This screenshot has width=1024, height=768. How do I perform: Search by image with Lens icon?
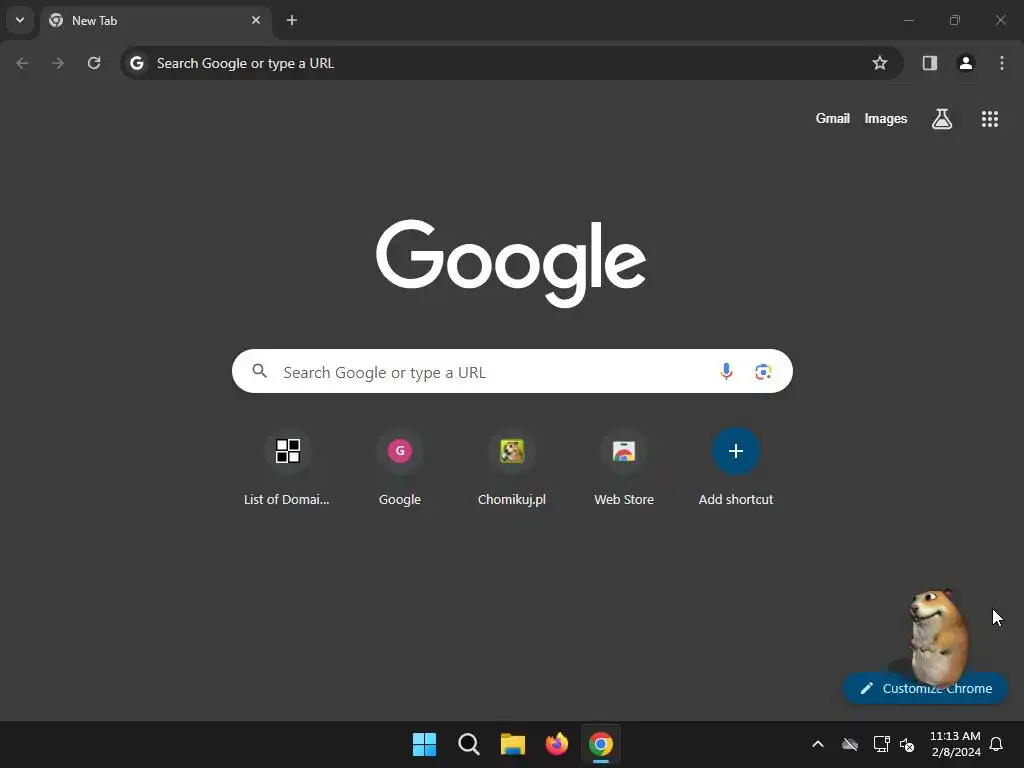[763, 372]
